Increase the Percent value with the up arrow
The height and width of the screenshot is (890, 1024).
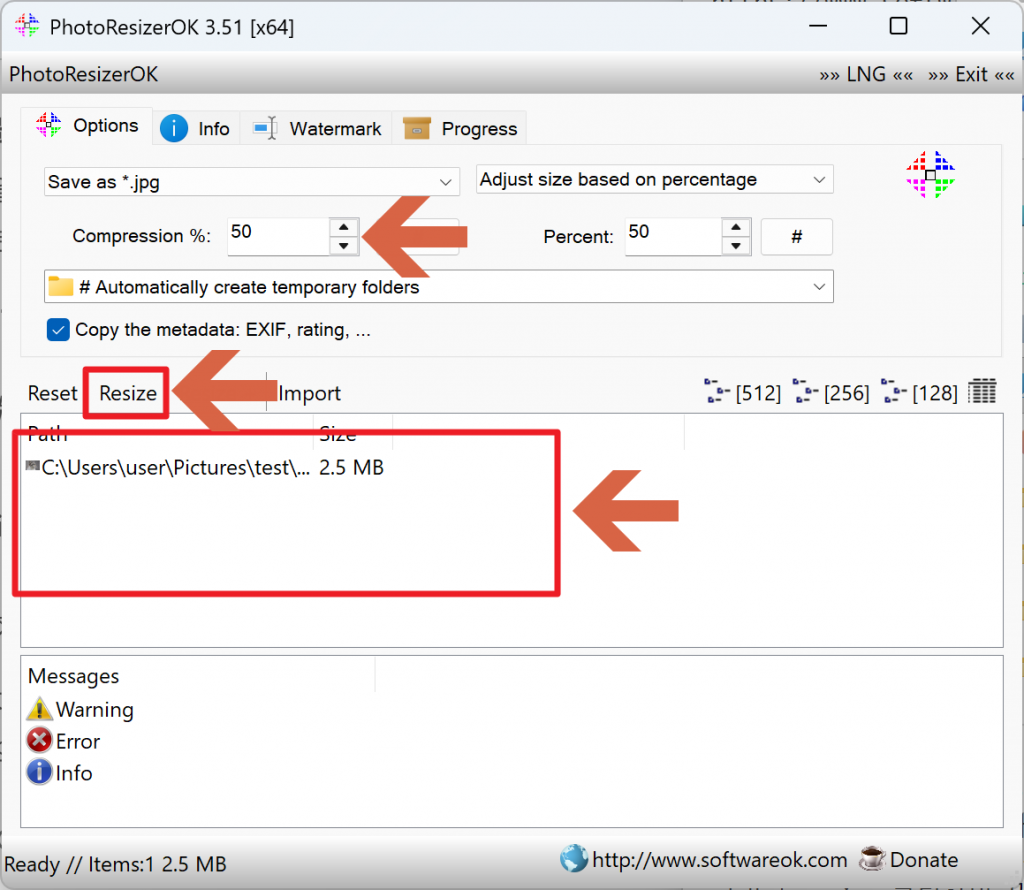[x=736, y=227]
